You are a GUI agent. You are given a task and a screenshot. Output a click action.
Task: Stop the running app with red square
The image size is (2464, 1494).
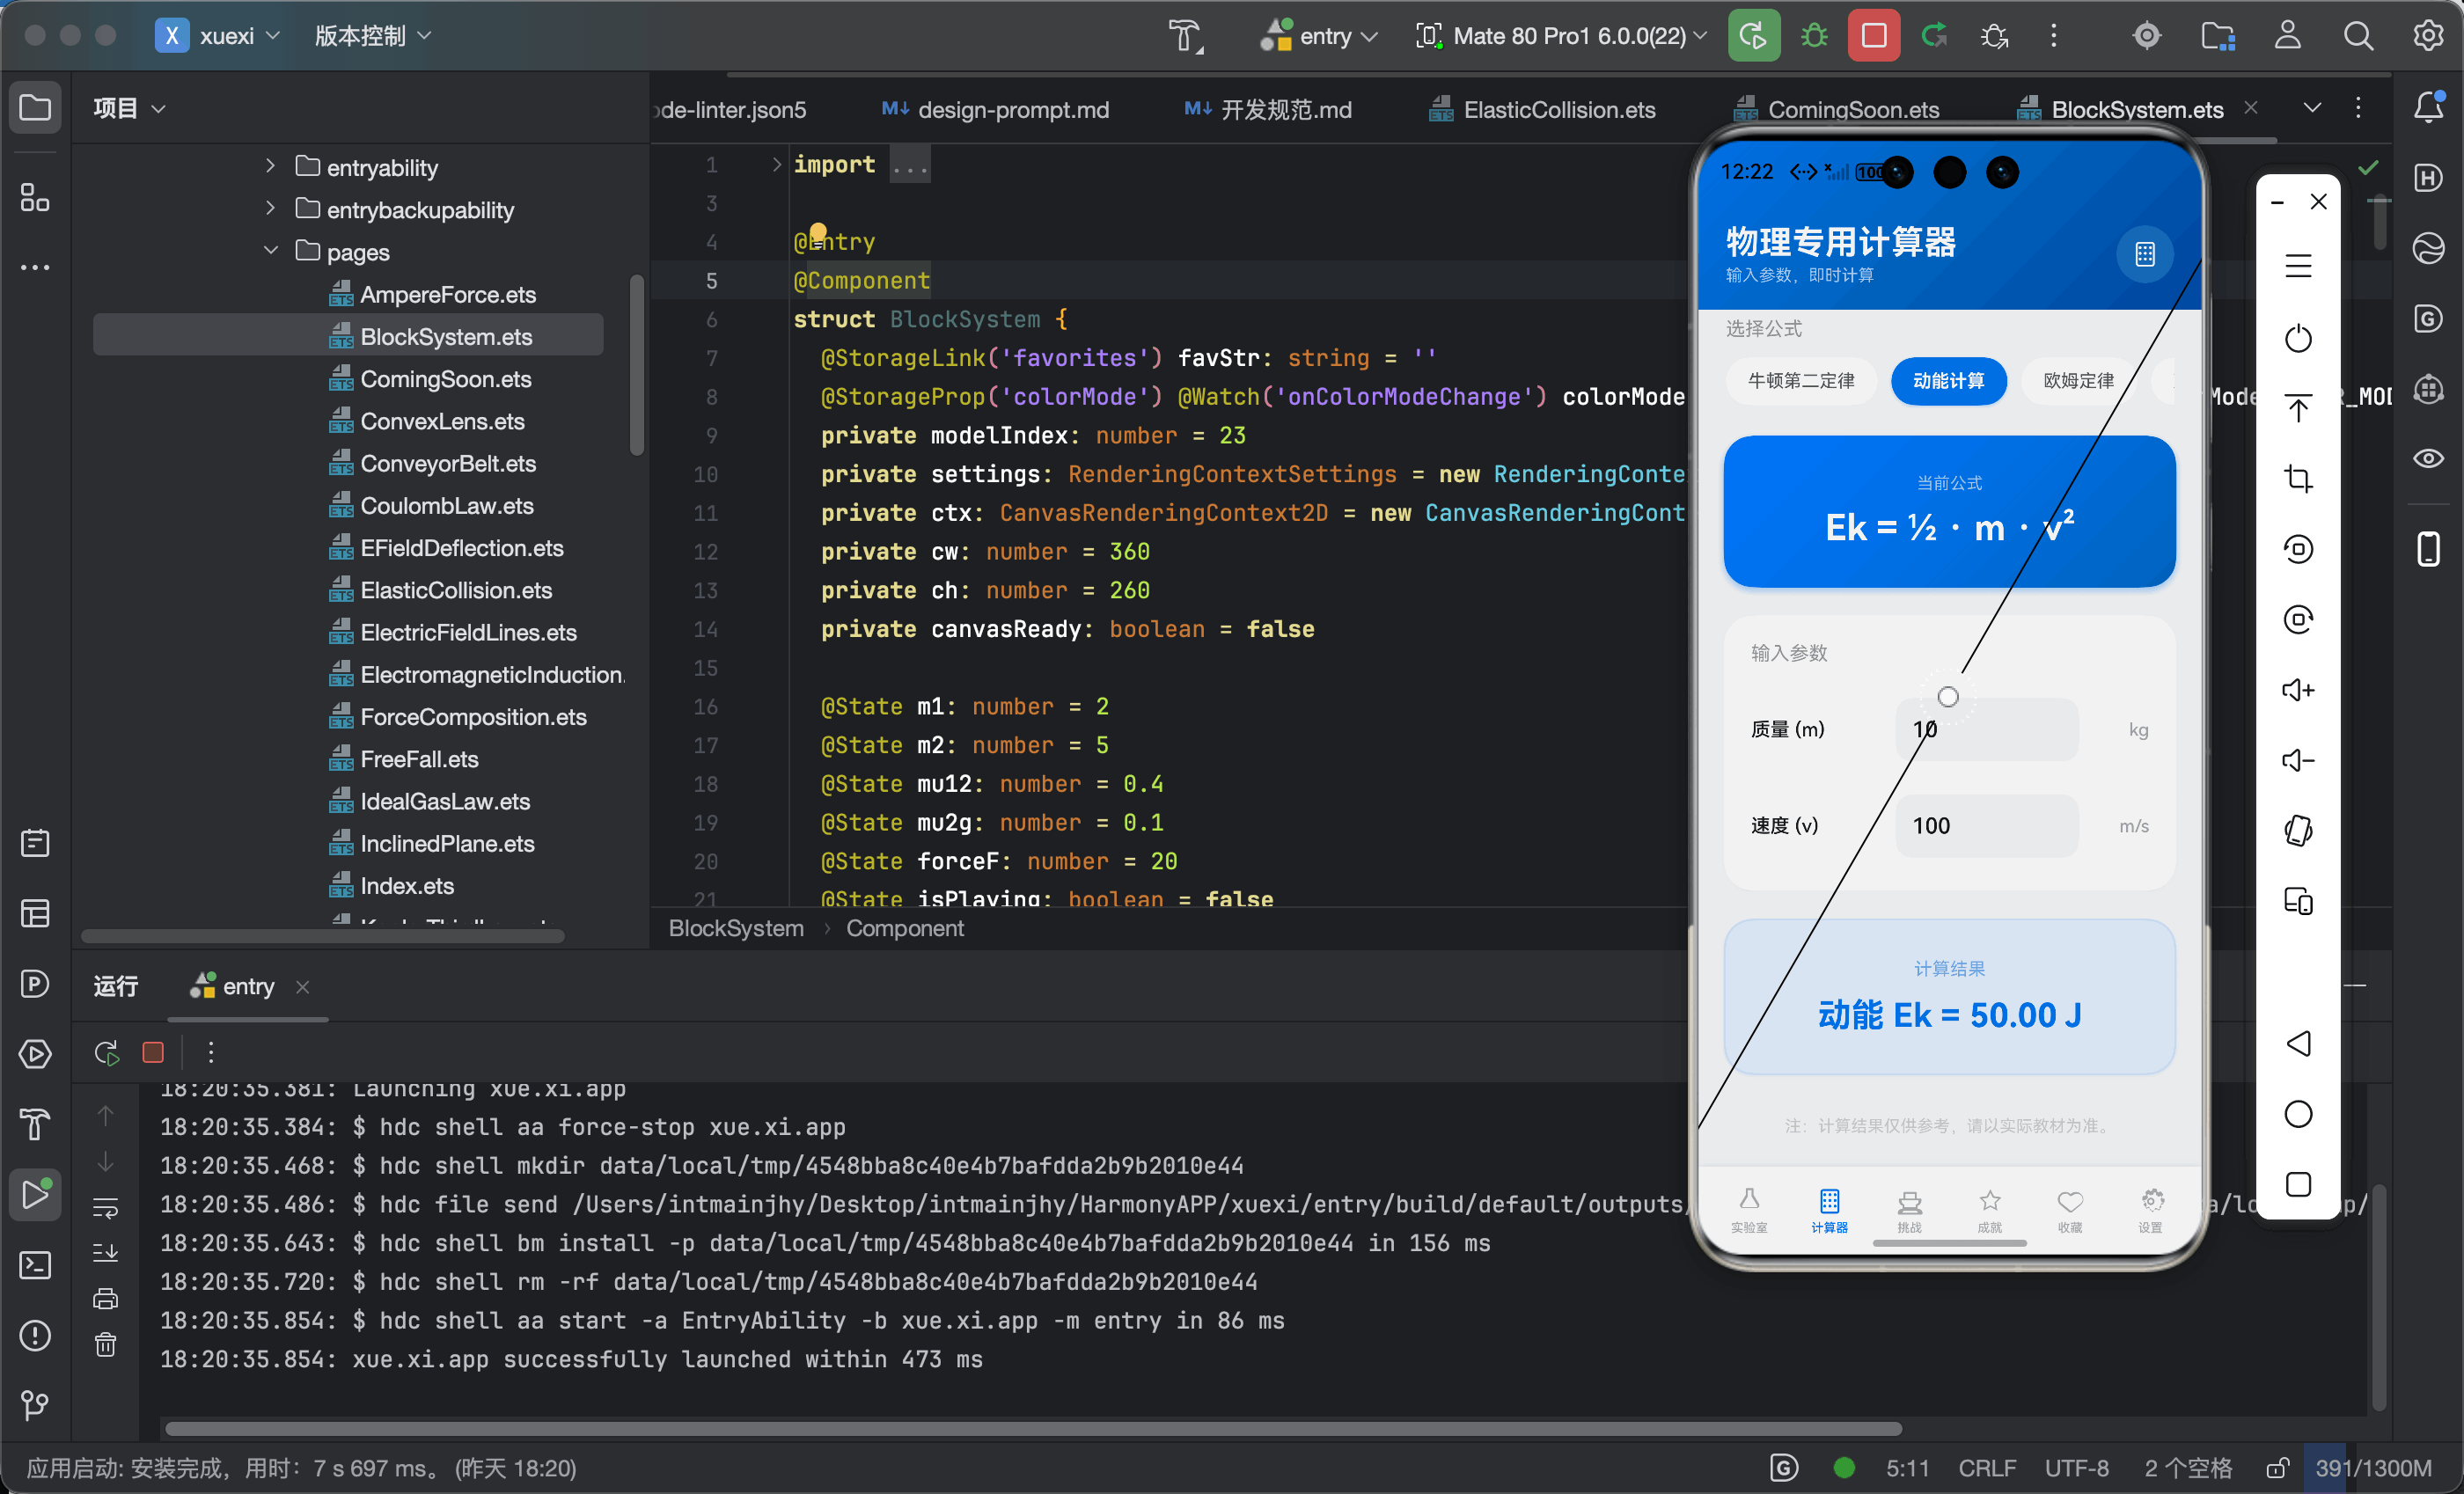click(x=1873, y=36)
